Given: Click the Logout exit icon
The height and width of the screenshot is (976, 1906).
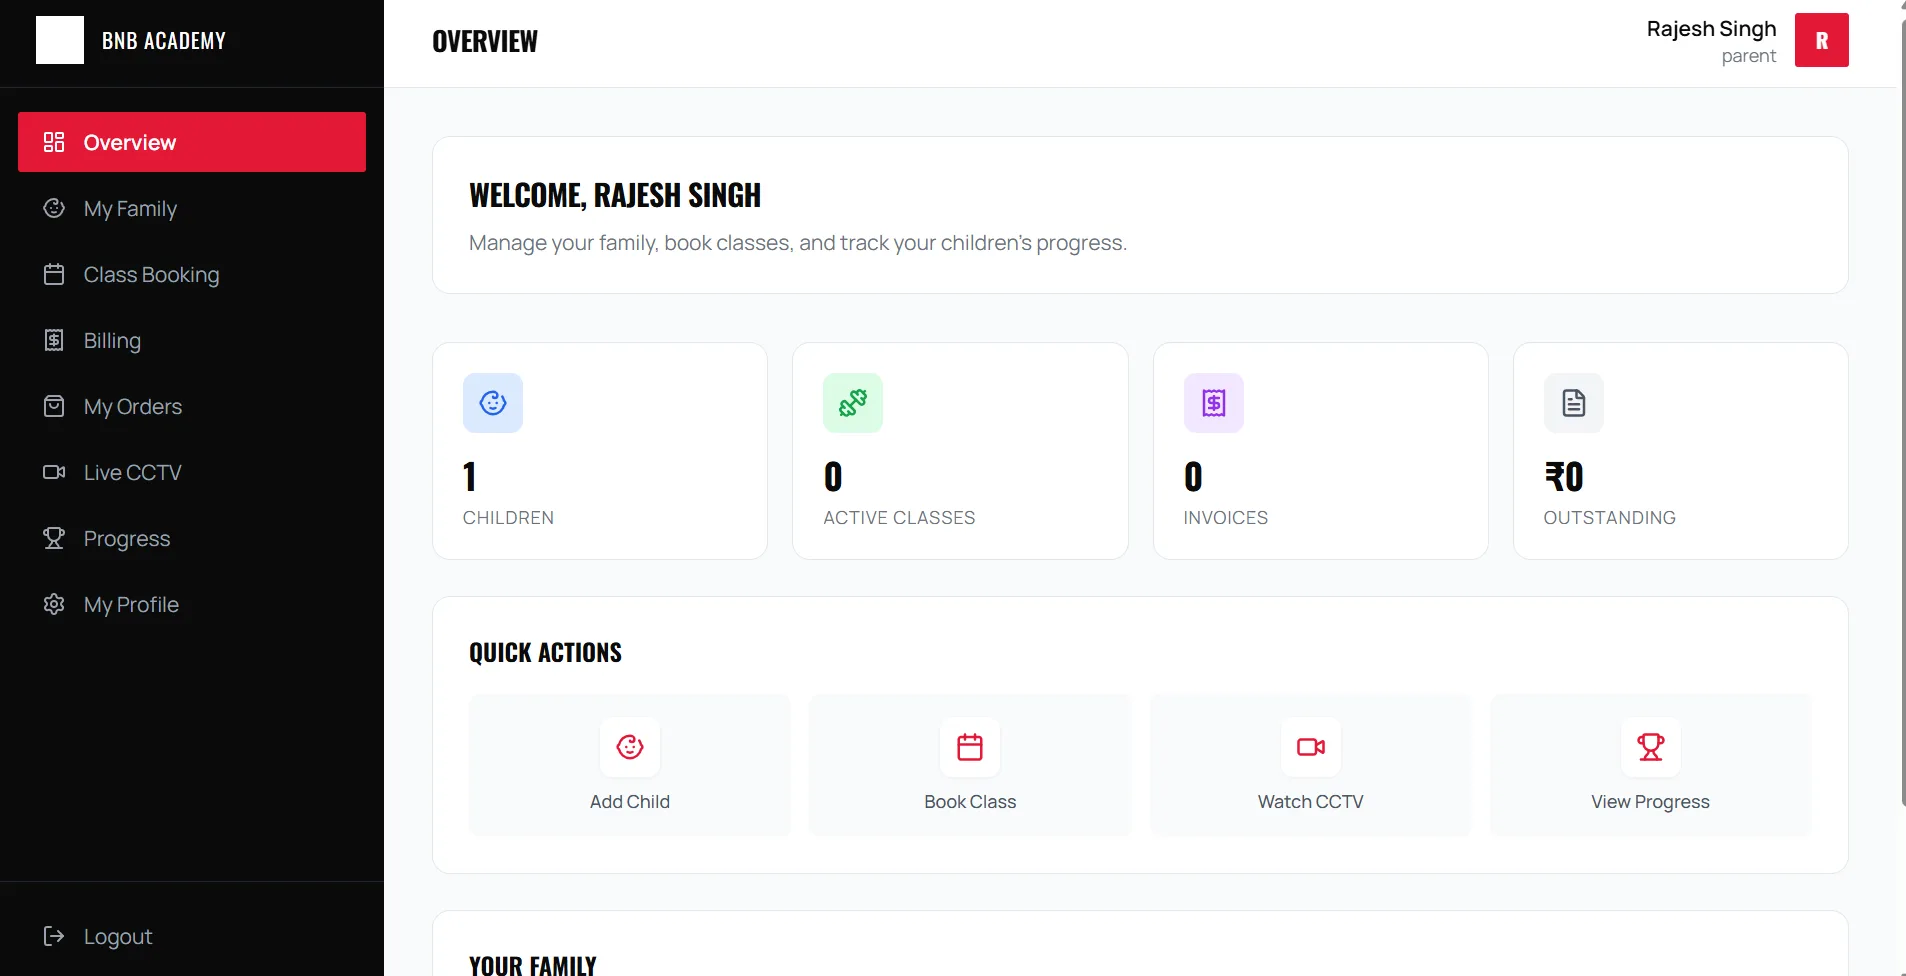Looking at the screenshot, I should coord(54,936).
